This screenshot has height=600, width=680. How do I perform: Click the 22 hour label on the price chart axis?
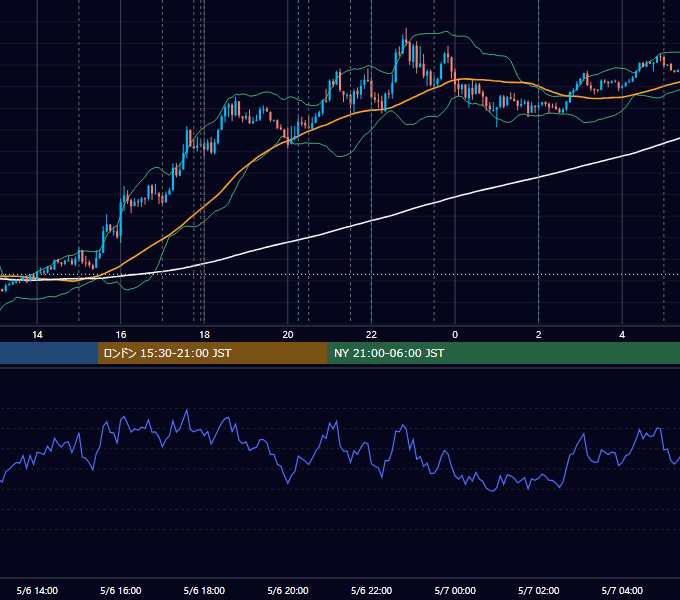[x=371, y=335]
